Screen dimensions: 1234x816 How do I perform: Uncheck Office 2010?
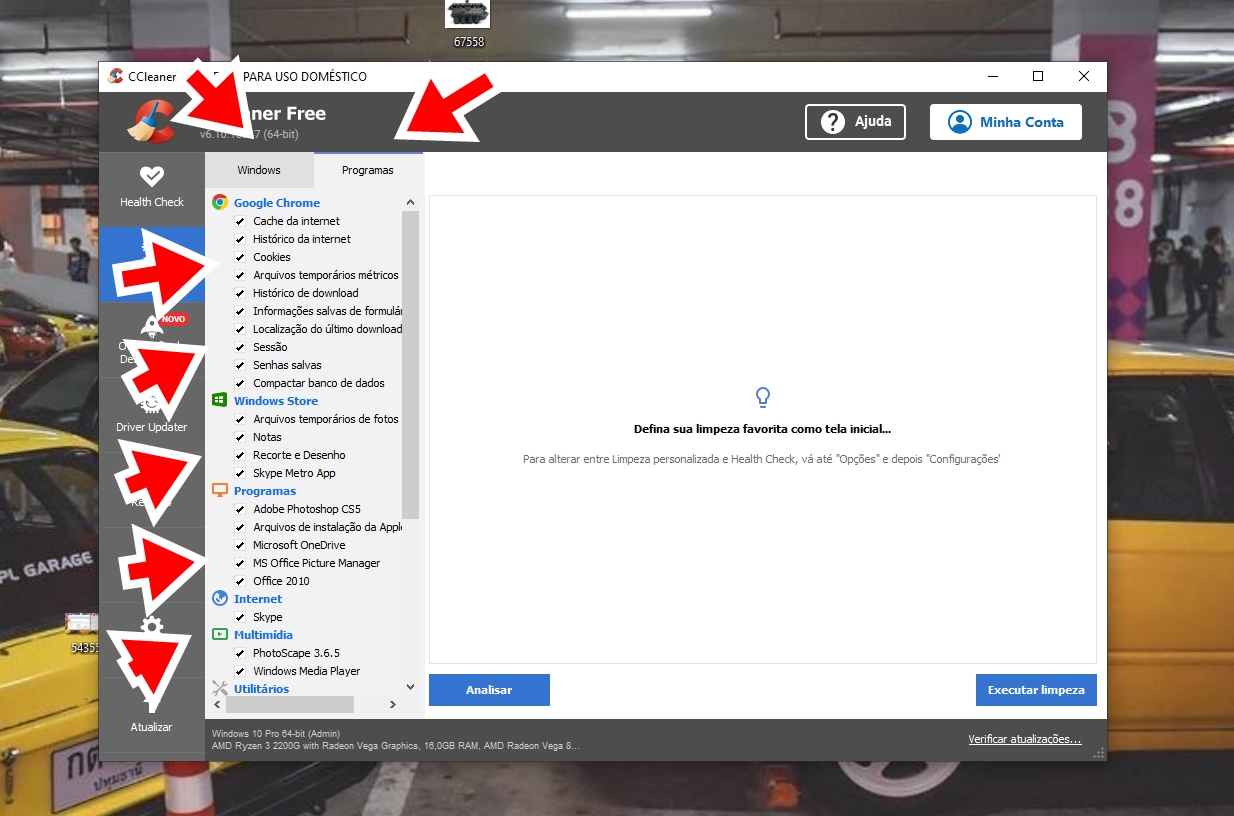pos(240,581)
